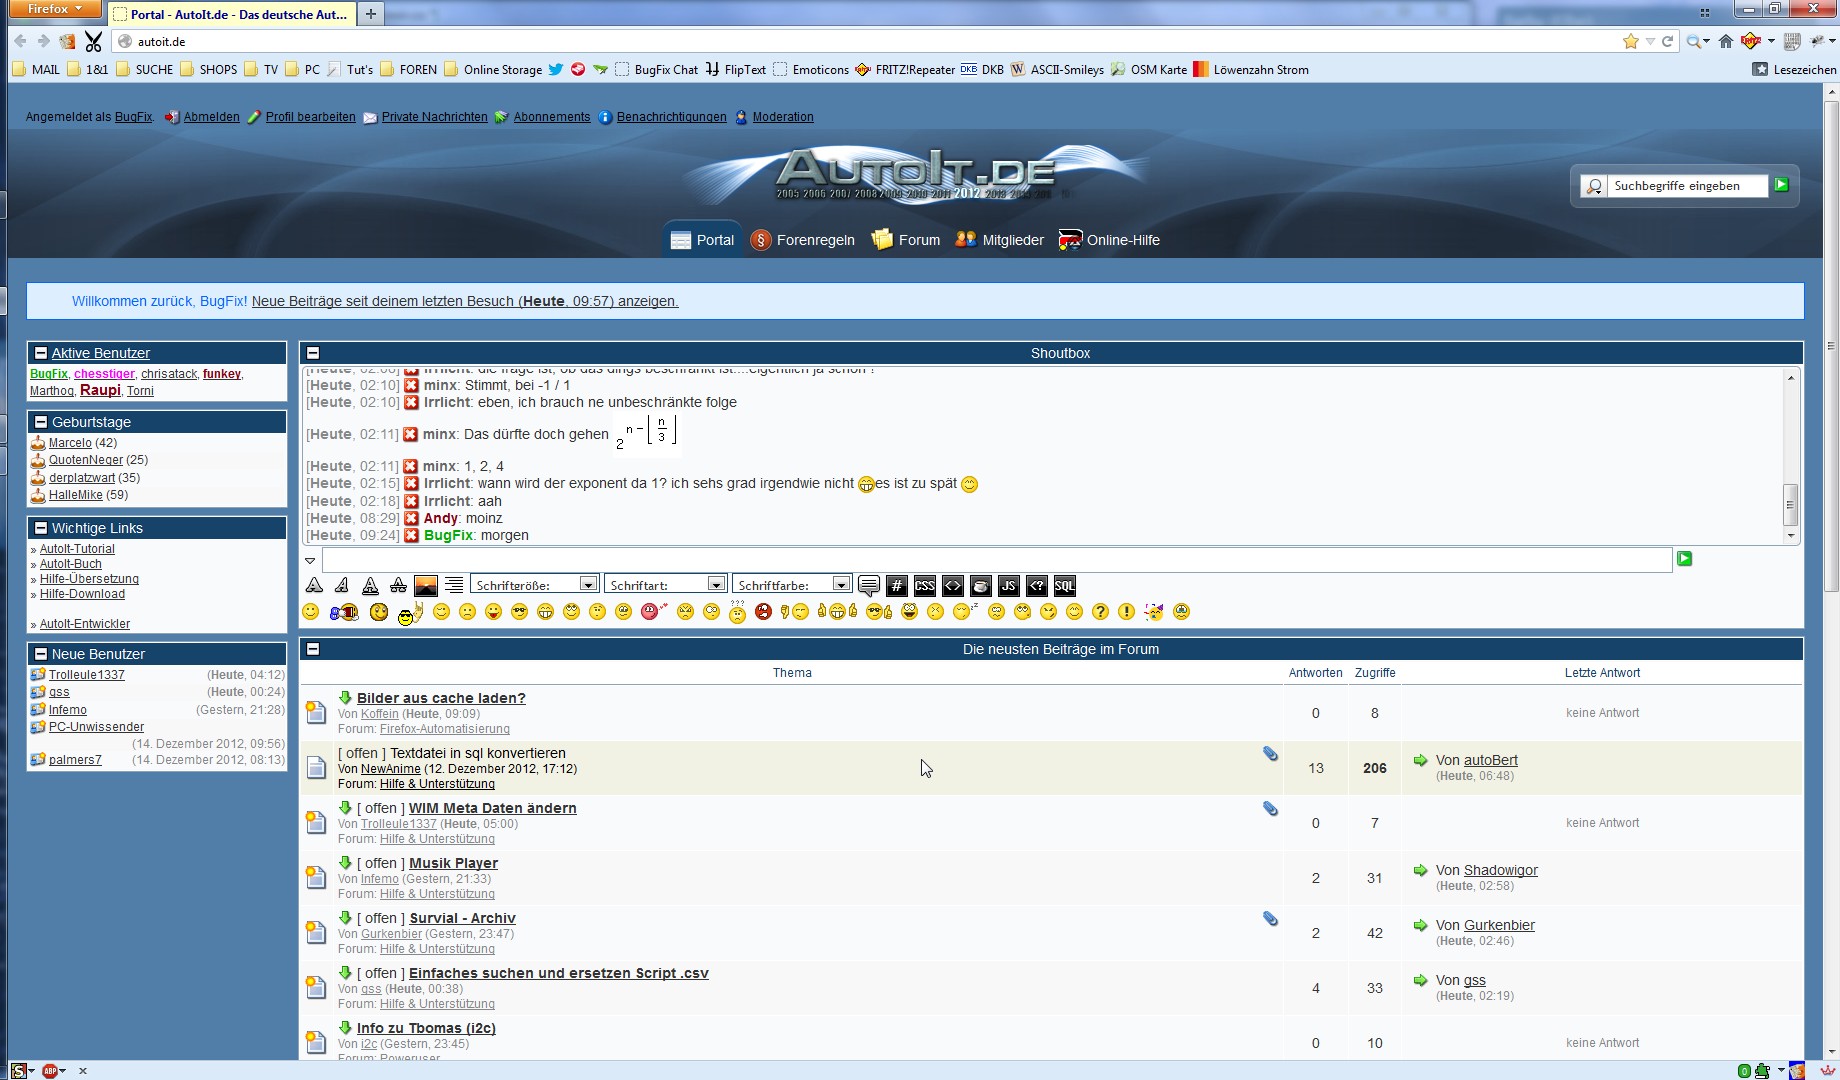Click the Twitter bookmark icon

tap(555, 70)
